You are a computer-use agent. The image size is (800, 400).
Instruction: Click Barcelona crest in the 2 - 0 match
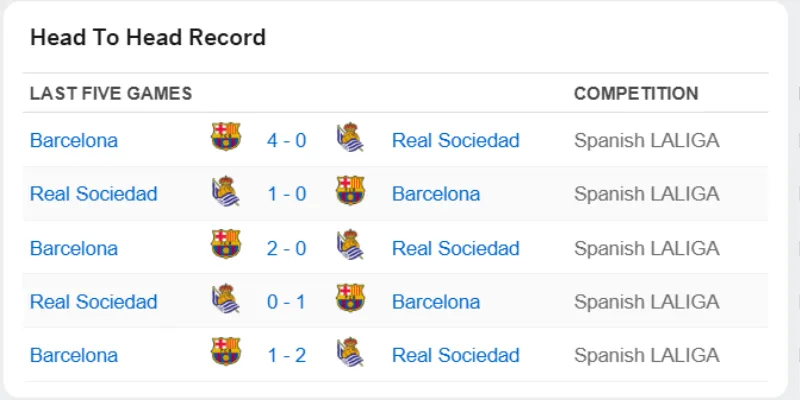[226, 244]
